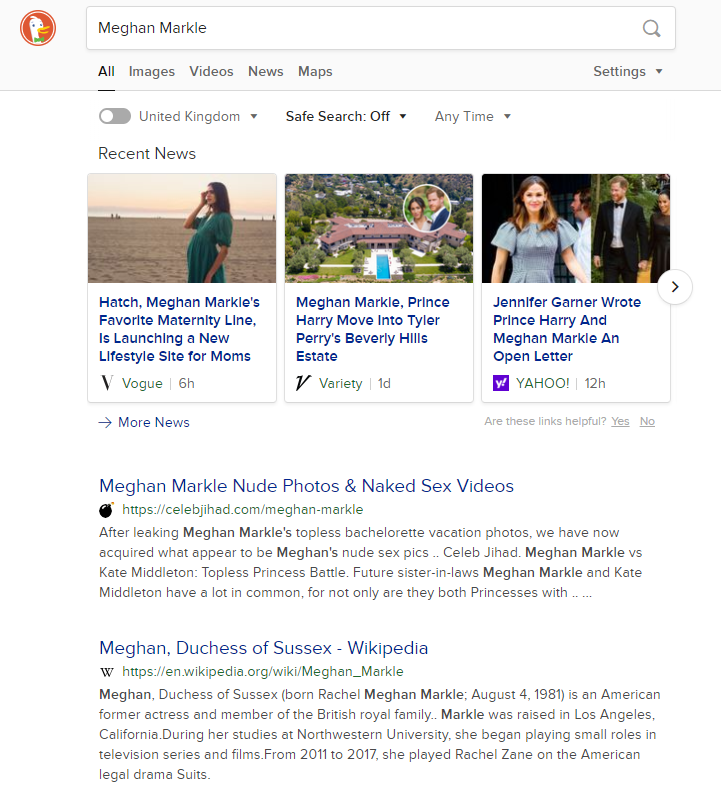Open the Meghan, Duchess of Sussex Wikipedia link
This screenshot has width=721, height=791.
pos(263,648)
